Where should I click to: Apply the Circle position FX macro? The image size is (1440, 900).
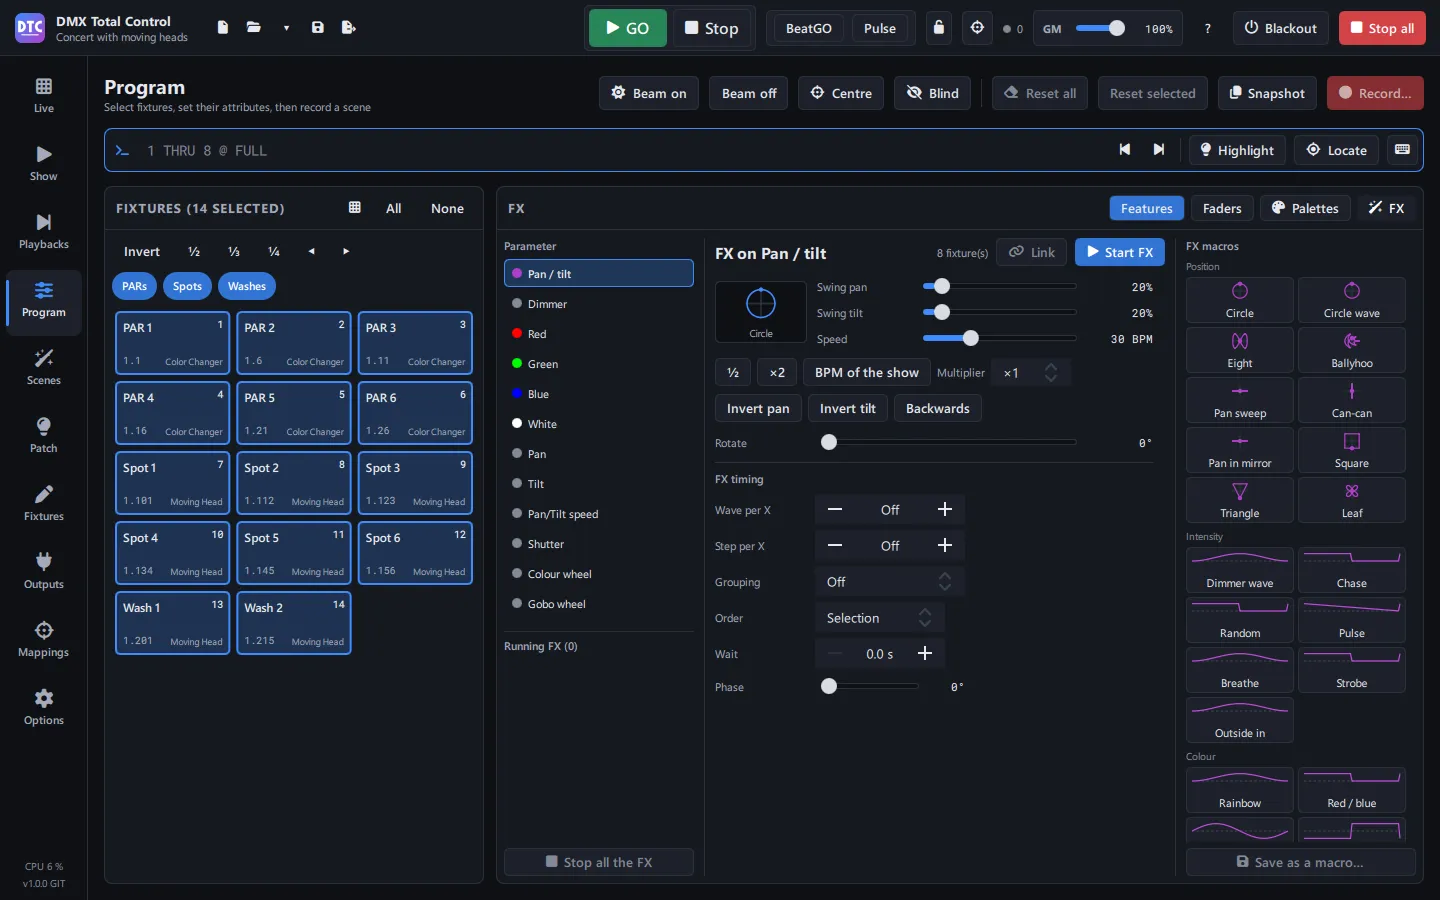[x=1240, y=300]
